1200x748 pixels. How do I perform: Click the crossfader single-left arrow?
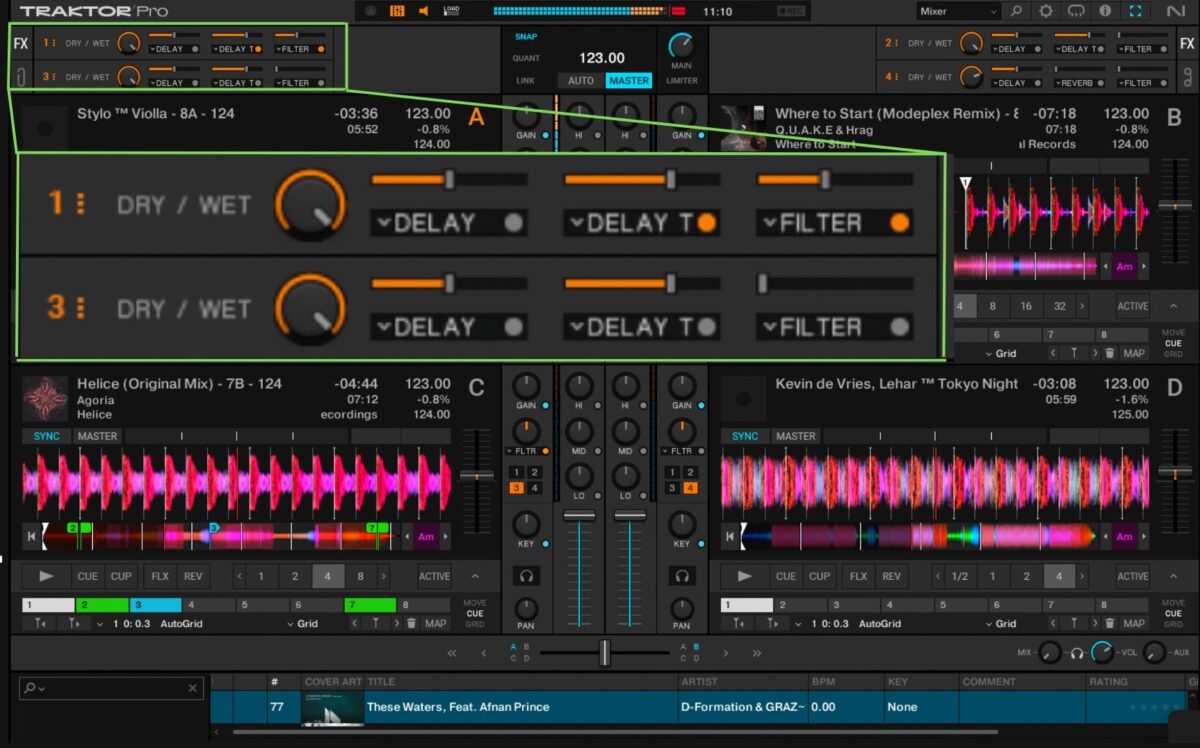click(x=484, y=653)
